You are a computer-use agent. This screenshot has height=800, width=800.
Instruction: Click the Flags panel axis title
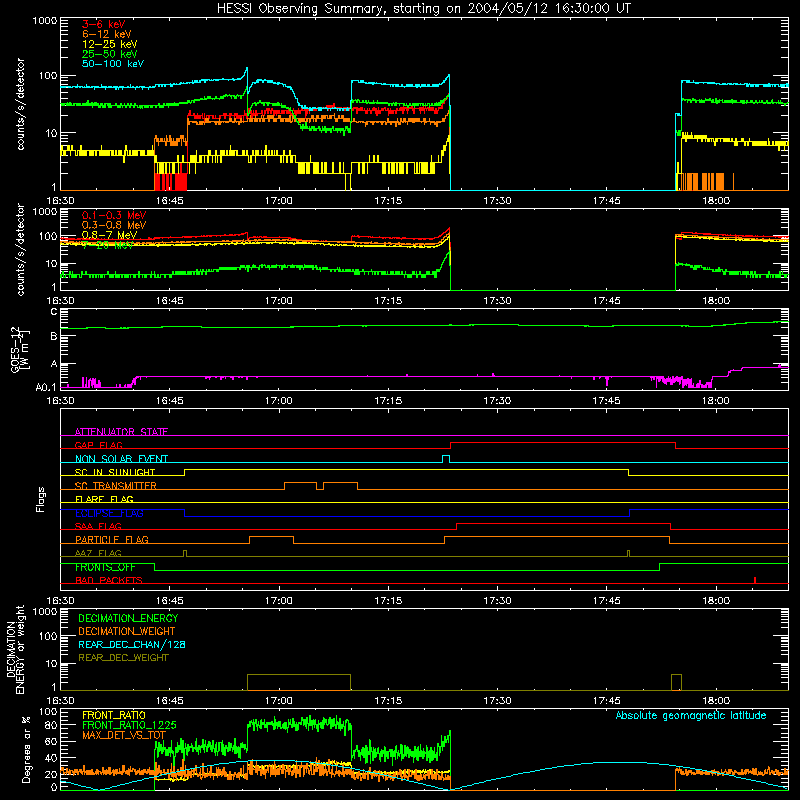41,499
